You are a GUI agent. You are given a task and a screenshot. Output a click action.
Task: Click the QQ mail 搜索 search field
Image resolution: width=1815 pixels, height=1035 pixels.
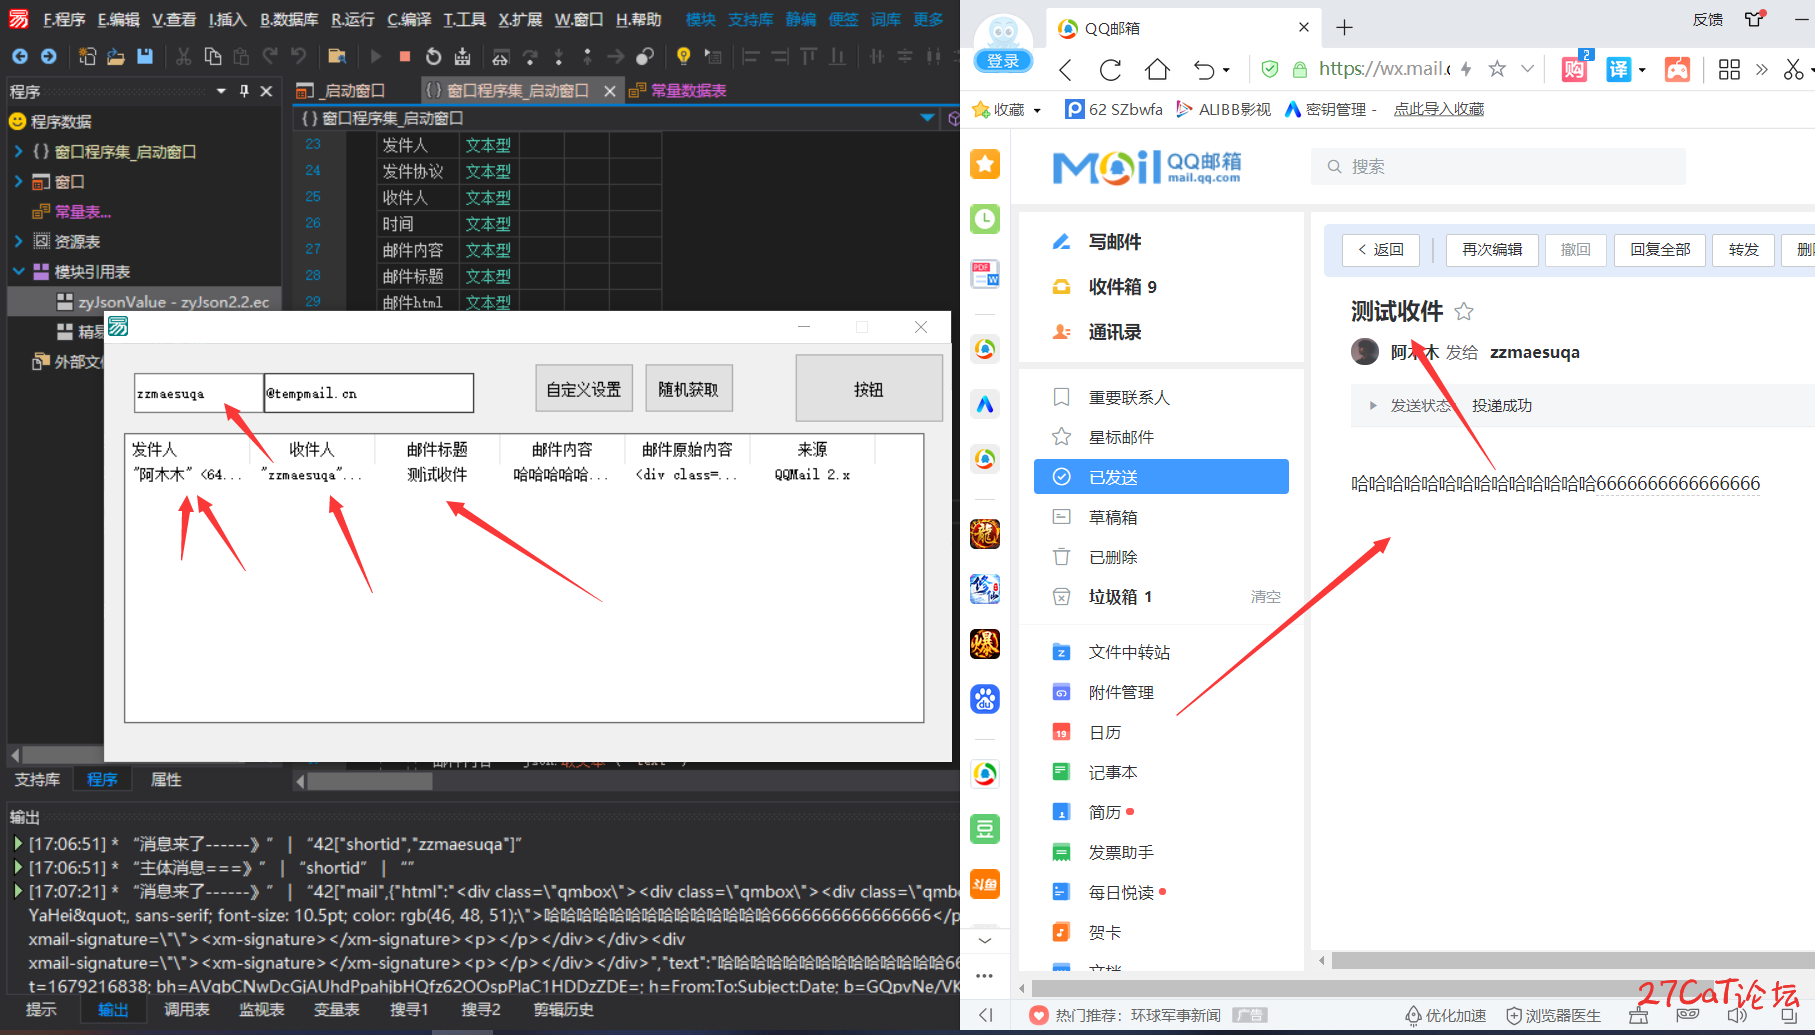(1498, 166)
